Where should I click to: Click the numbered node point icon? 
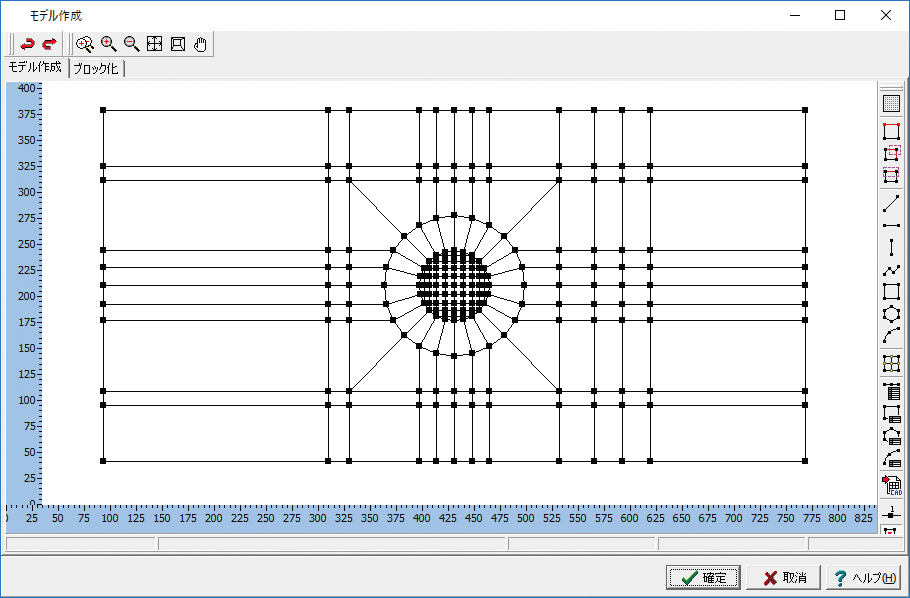(891, 513)
